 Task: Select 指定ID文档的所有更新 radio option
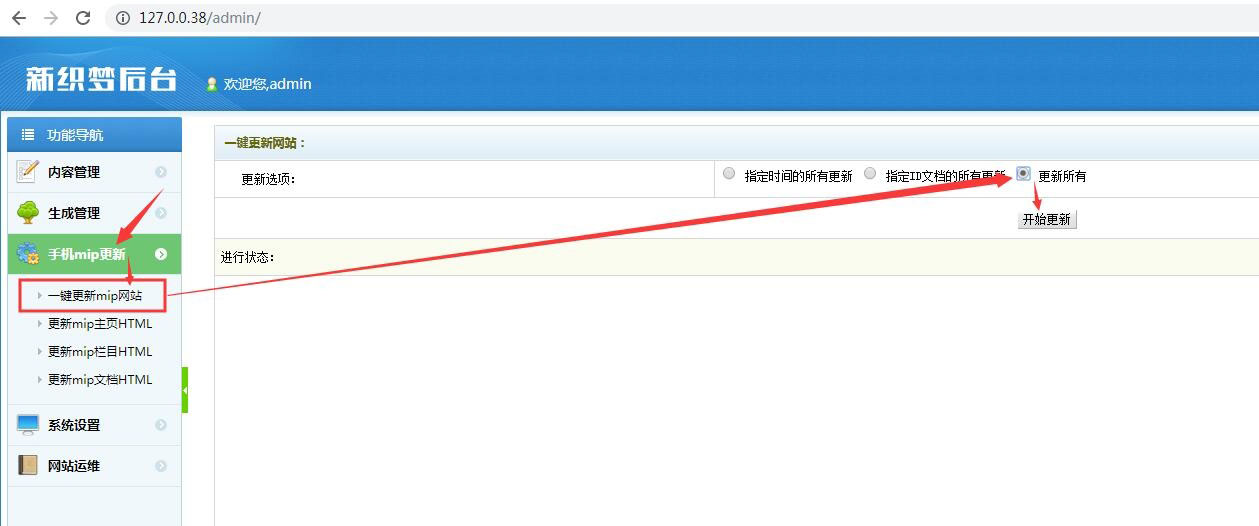point(870,174)
